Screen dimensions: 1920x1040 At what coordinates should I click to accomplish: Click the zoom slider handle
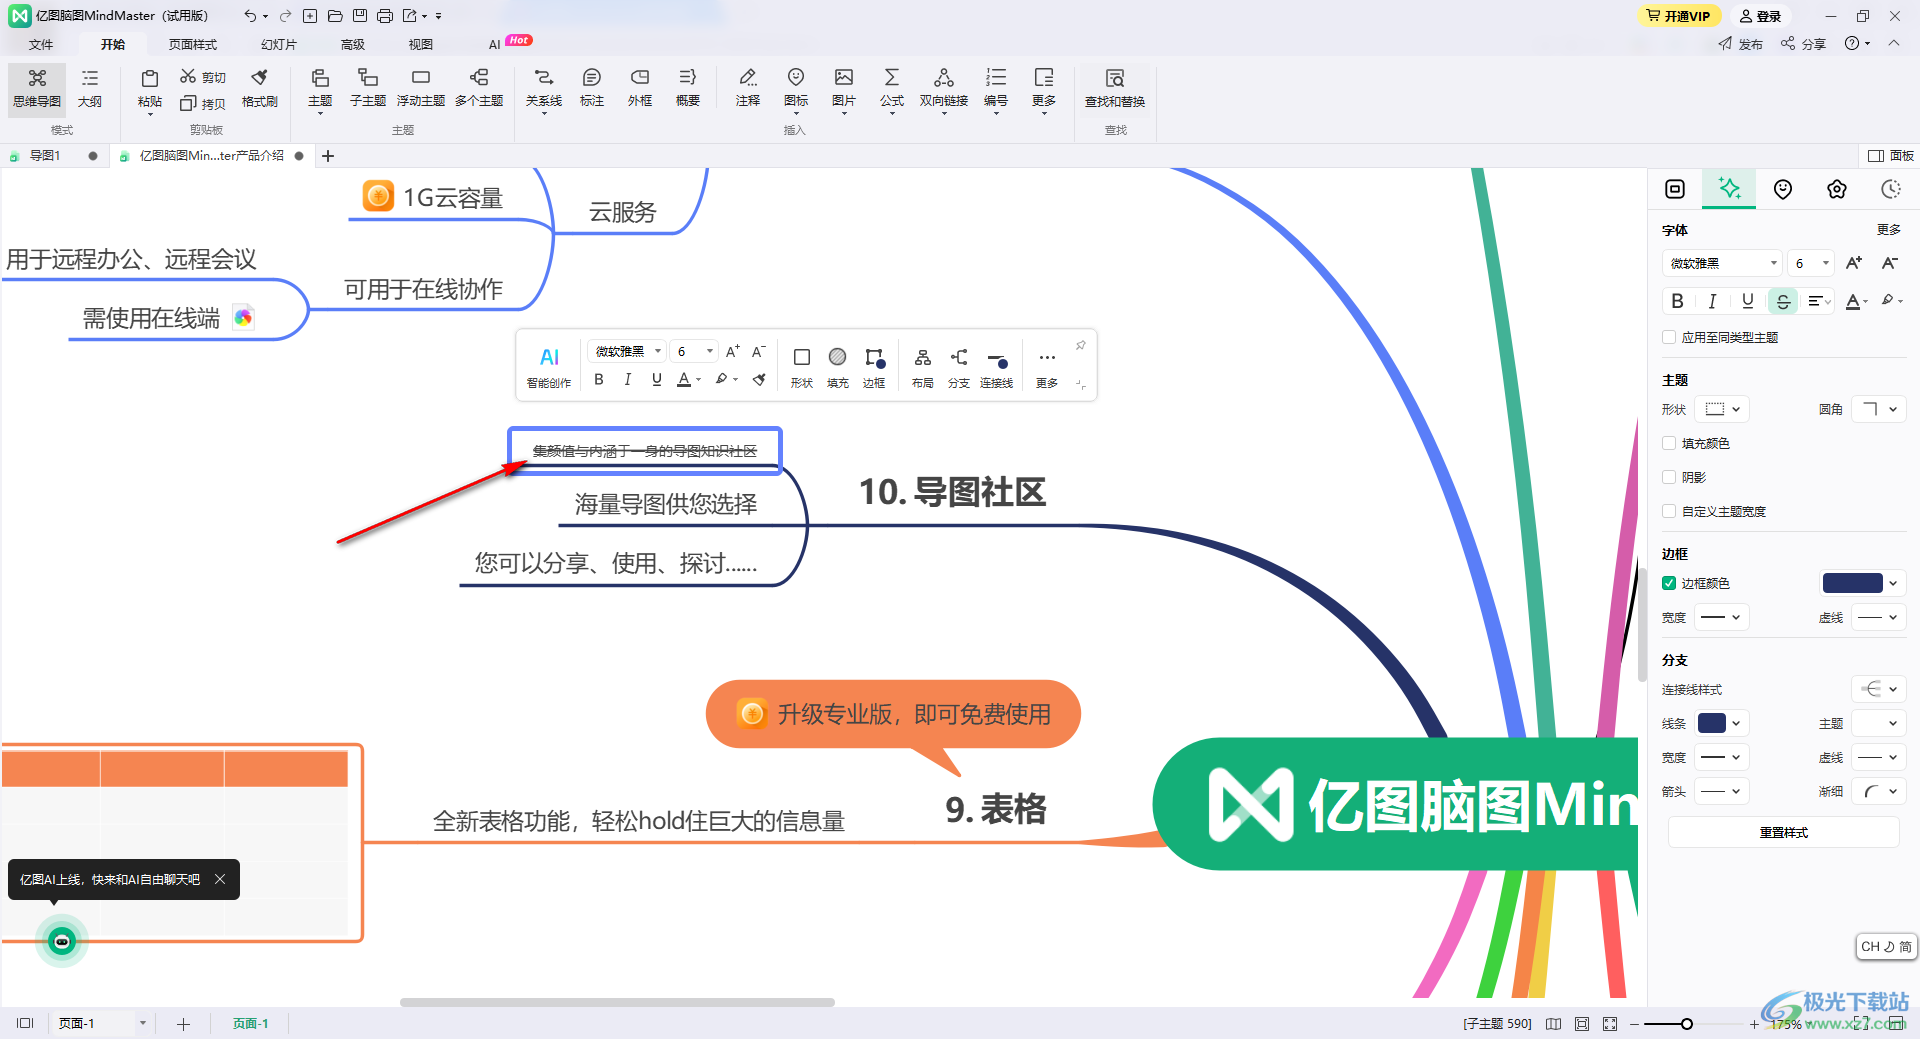click(x=1687, y=1024)
